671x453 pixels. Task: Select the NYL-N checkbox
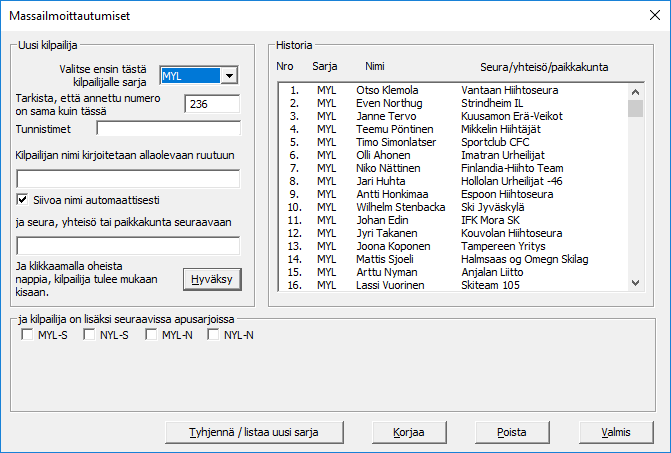tap(213, 335)
